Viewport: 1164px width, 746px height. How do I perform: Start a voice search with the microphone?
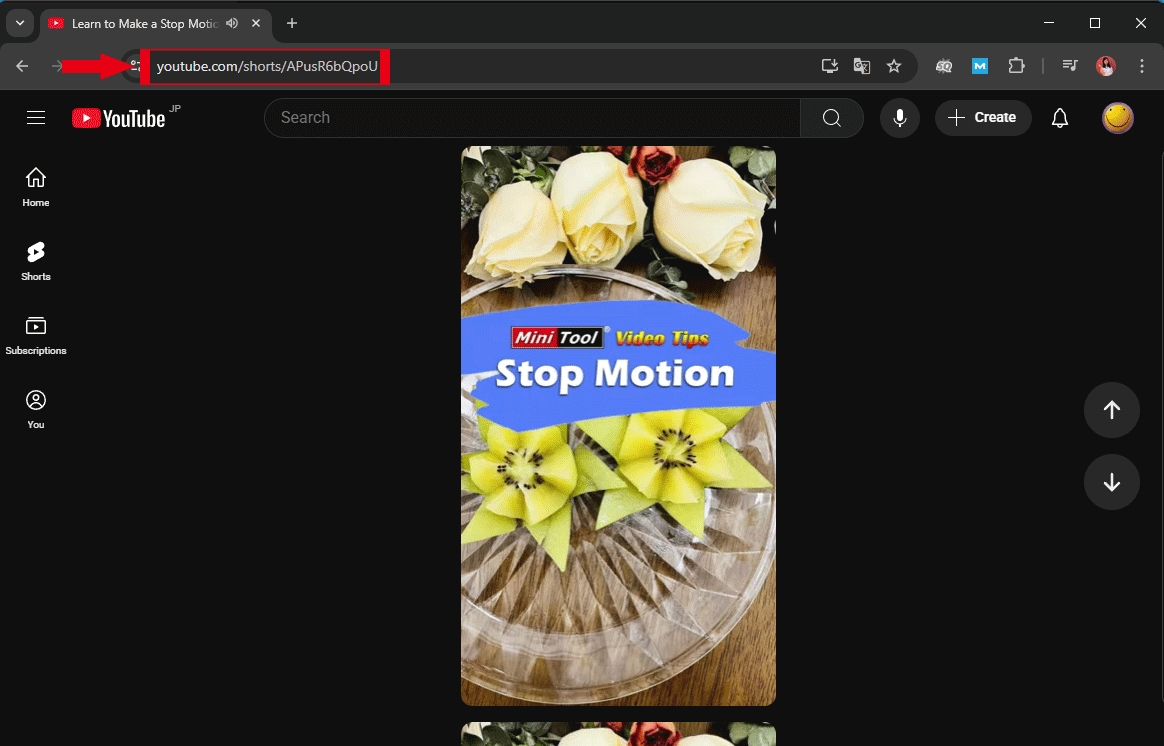(x=899, y=117)
